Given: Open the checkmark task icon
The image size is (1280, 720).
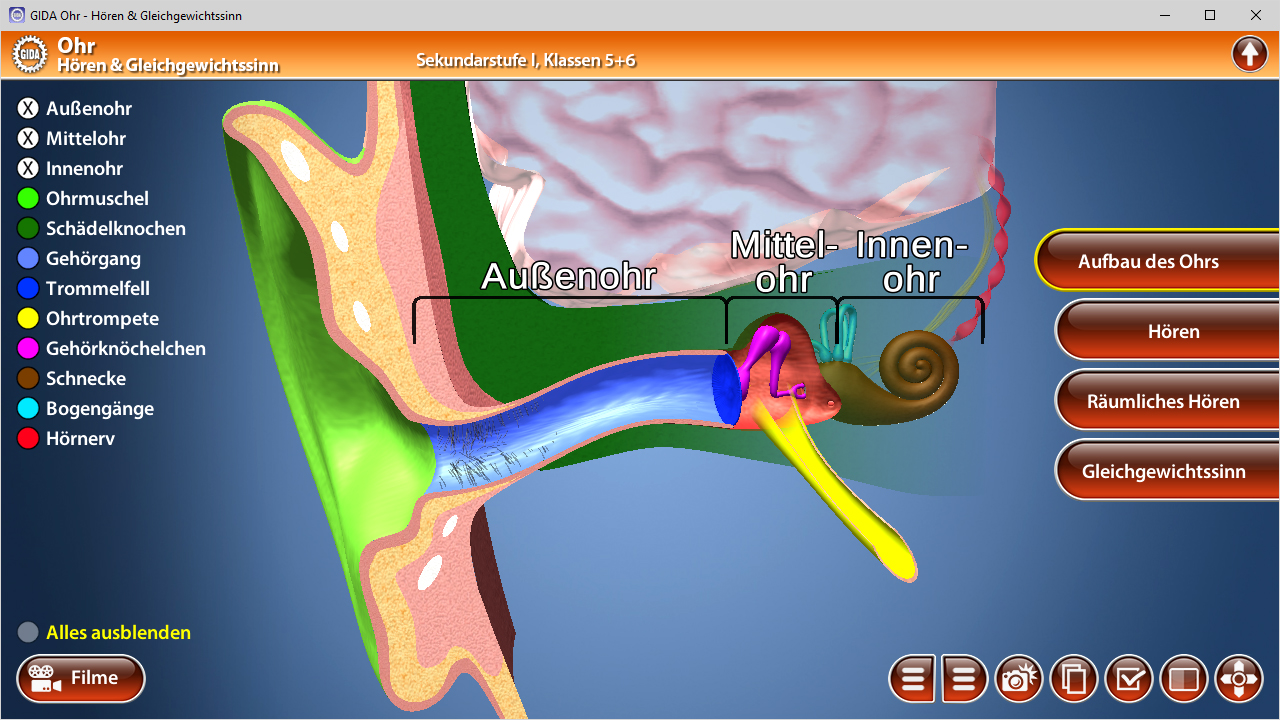Looking at the screenshot, I should point(1129,680).
